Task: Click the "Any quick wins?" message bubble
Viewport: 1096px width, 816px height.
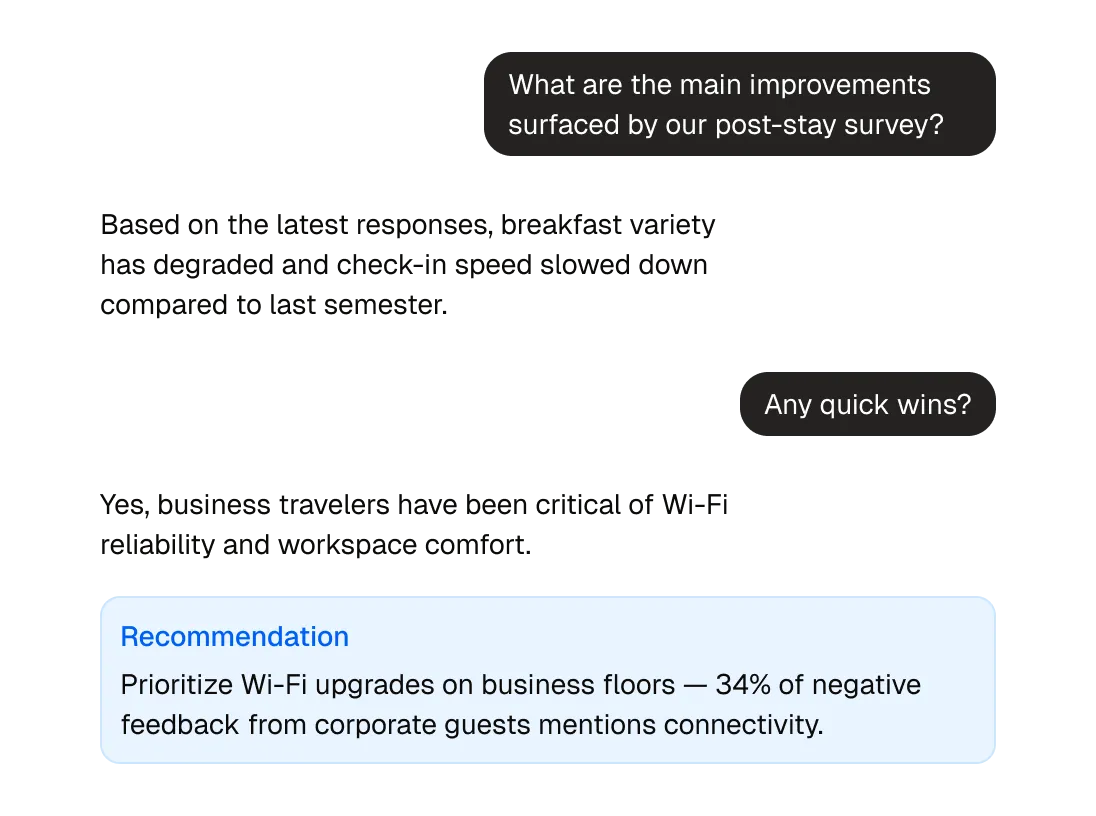Action: pos(867,404)
